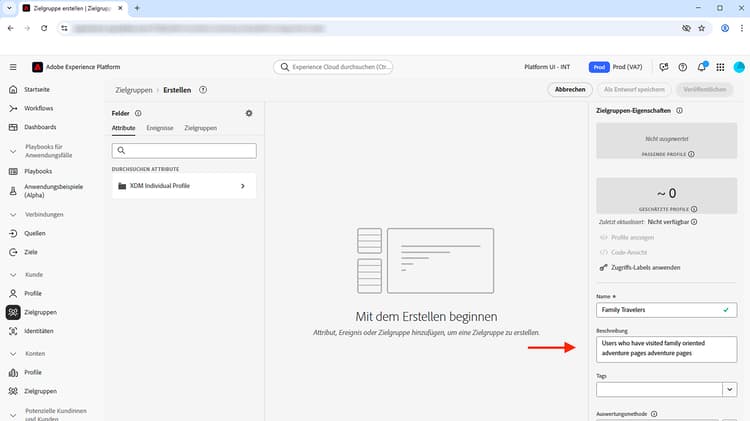
Task: Open Profile under the Kunde section
Action: [33, 293]
